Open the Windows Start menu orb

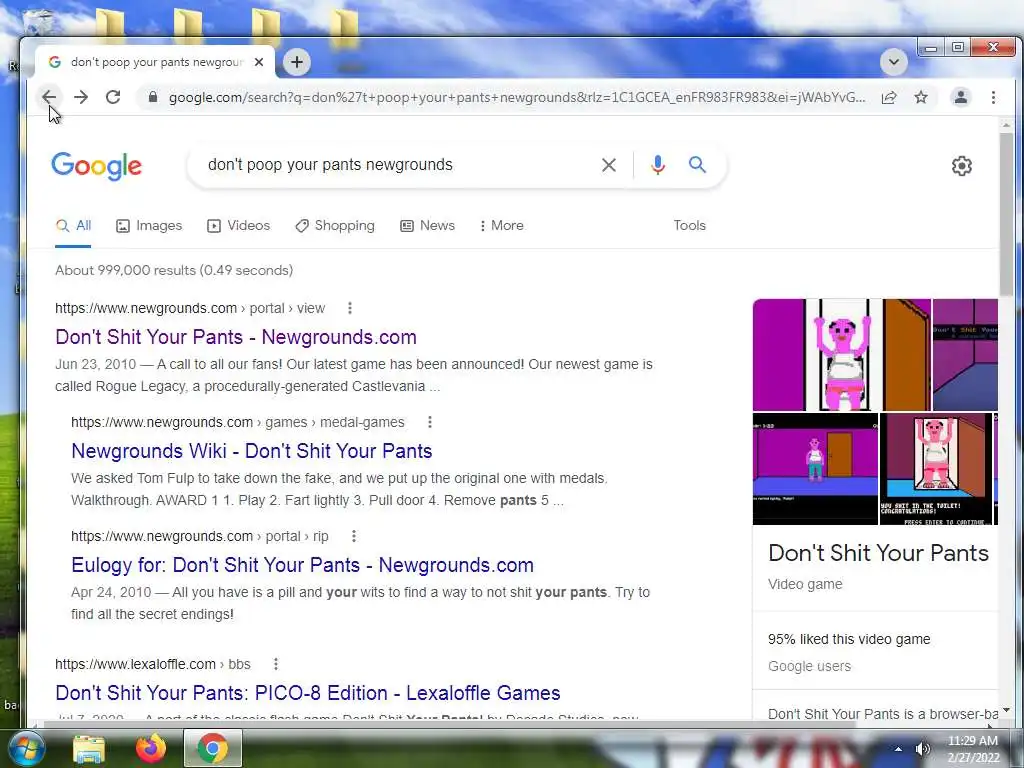26,748
